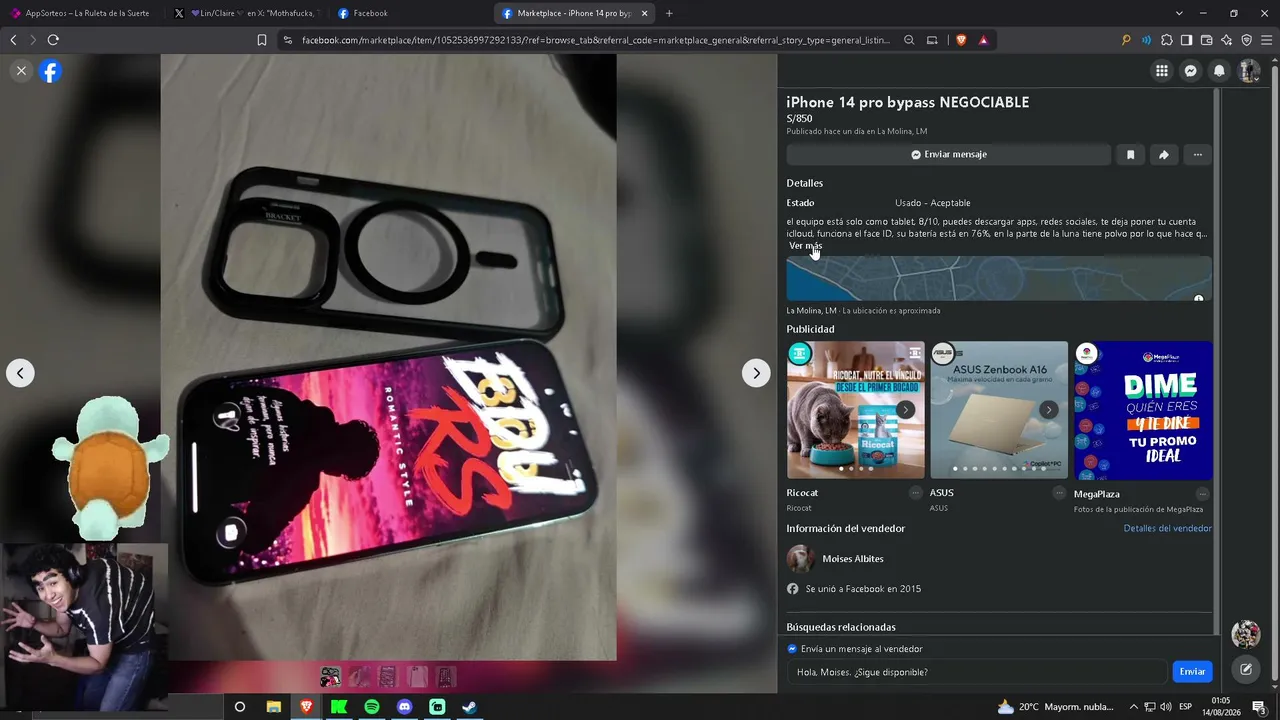Send the message with Enviar
The height and width of the screenshot is (720, 1280).
1192,672
